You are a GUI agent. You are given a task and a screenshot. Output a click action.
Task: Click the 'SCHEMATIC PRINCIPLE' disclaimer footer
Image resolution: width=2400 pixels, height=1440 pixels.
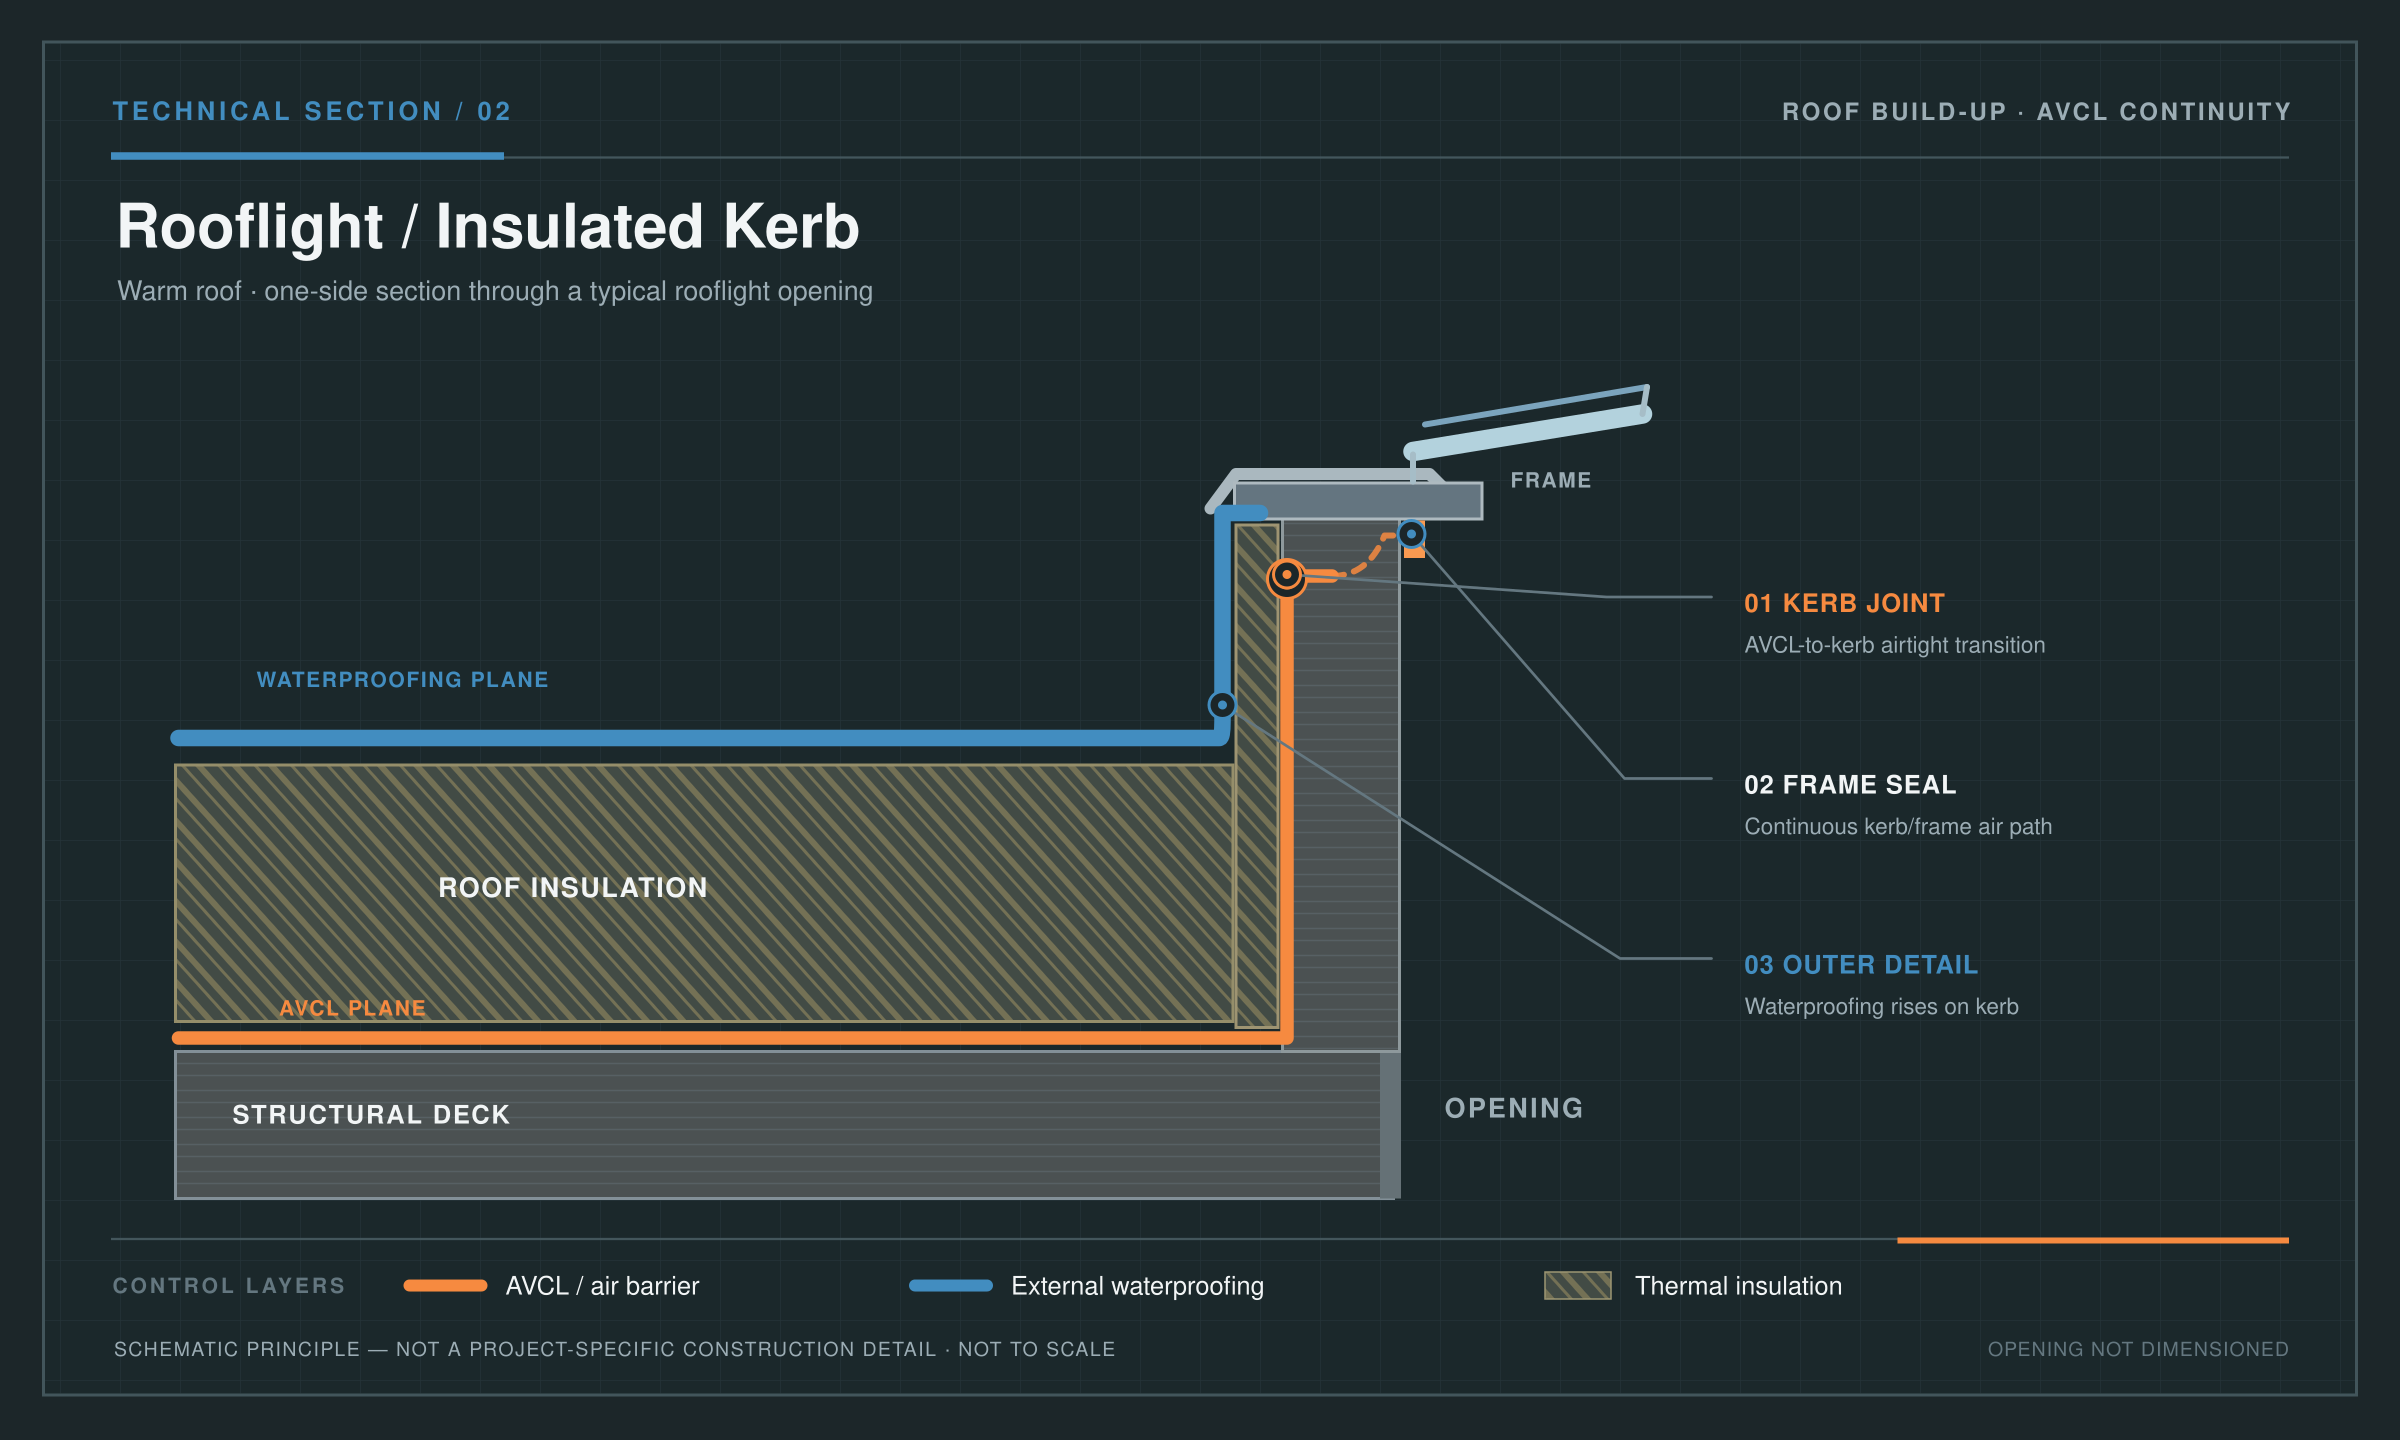pos(614,1349)
